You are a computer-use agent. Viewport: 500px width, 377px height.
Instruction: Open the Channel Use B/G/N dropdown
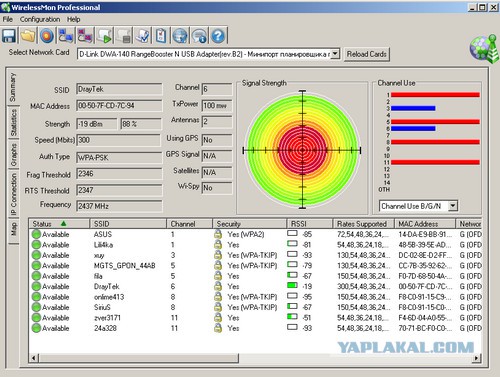coord(453,206)
